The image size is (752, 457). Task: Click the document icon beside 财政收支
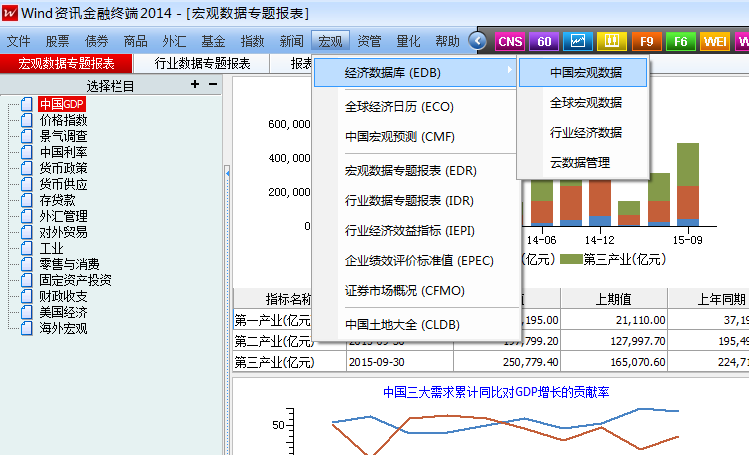[x=27, y=296]
